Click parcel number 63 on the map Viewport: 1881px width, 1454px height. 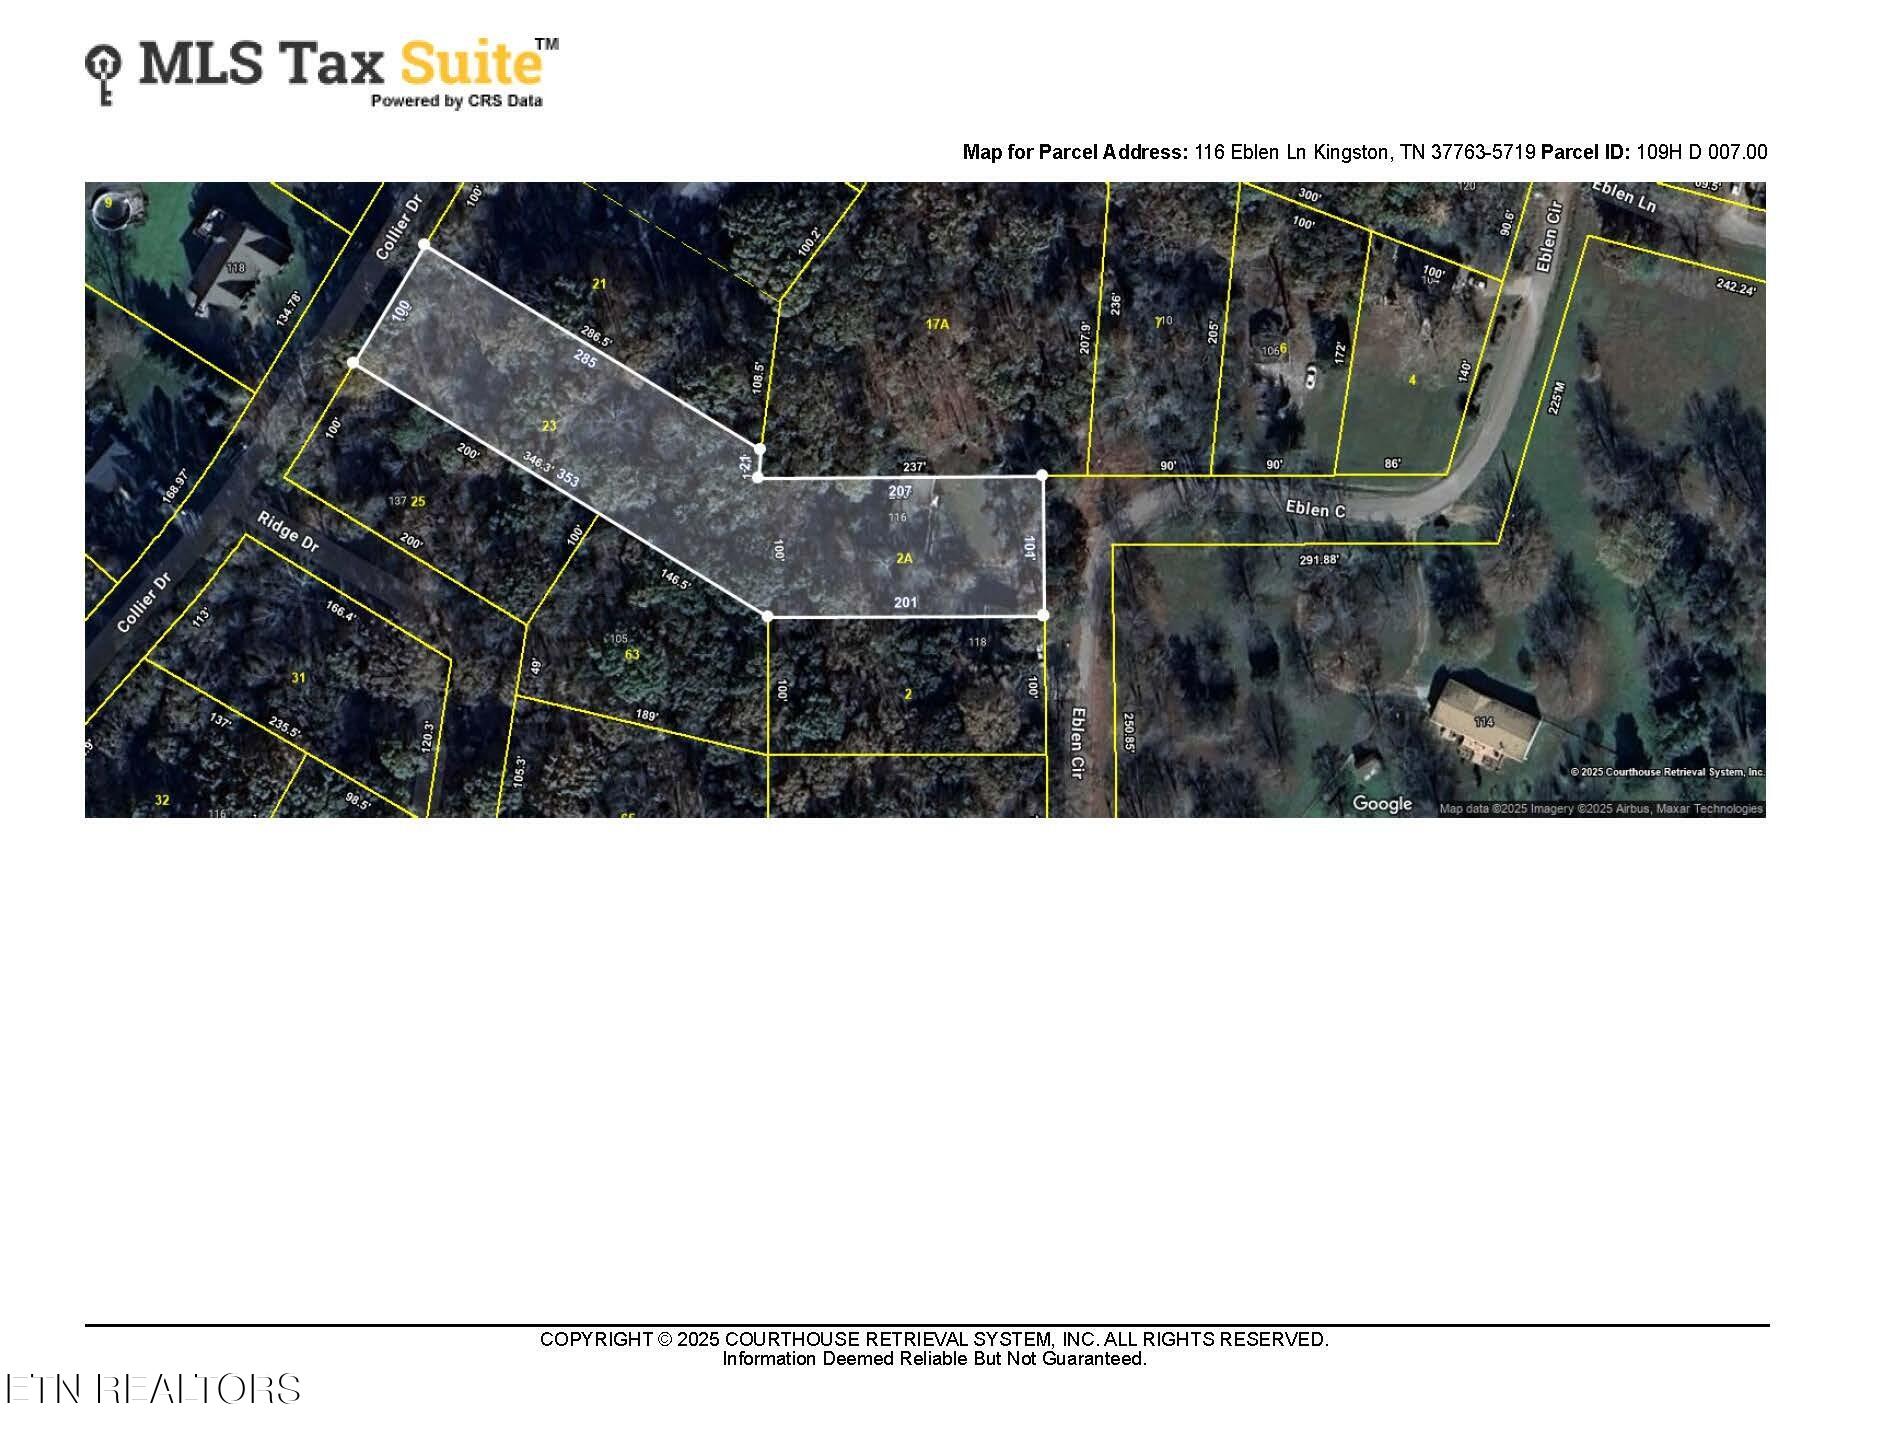[631, 655]
